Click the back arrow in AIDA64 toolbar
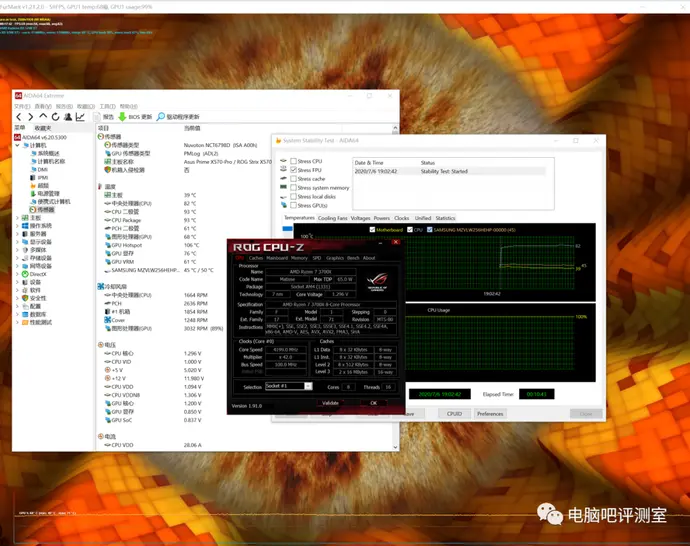This screenshot has width=690, height=546. [18, 117]
